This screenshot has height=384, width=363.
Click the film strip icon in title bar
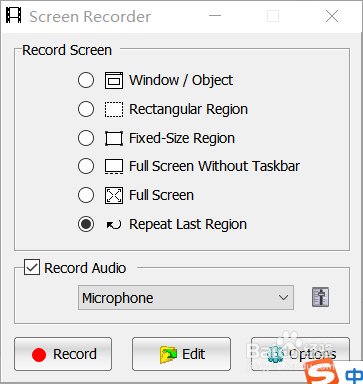pos(14,15)
